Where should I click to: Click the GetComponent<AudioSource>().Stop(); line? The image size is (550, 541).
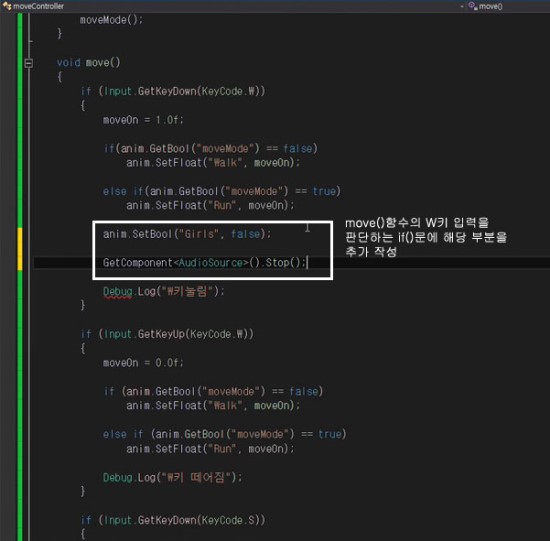(205, 263)
